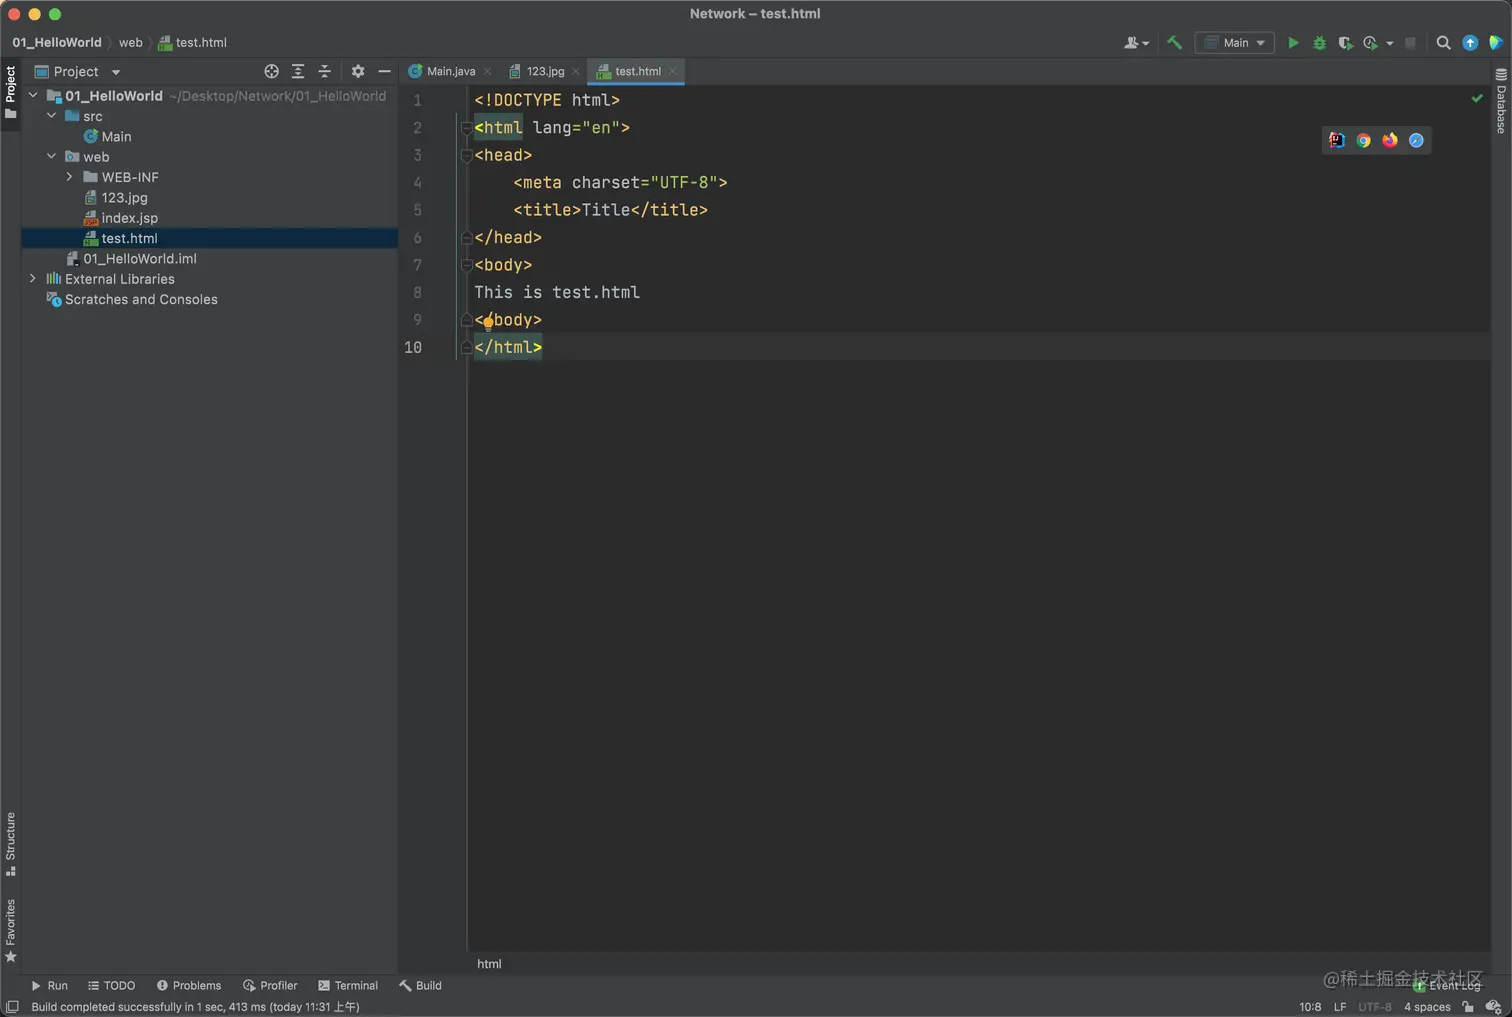Open the JetBrains toolbox colorful icon
Screen dimensions: 1512x1017
pos(1496,43)
